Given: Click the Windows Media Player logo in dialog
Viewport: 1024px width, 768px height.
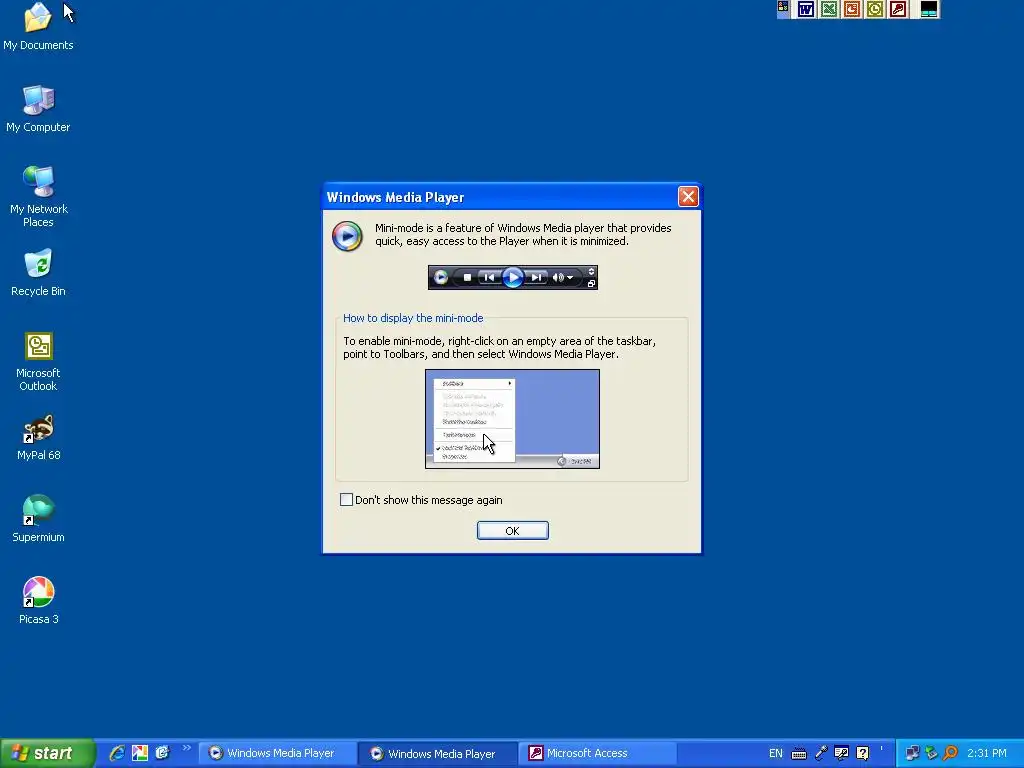Looking at the screenshot, I should click(347, 236).
